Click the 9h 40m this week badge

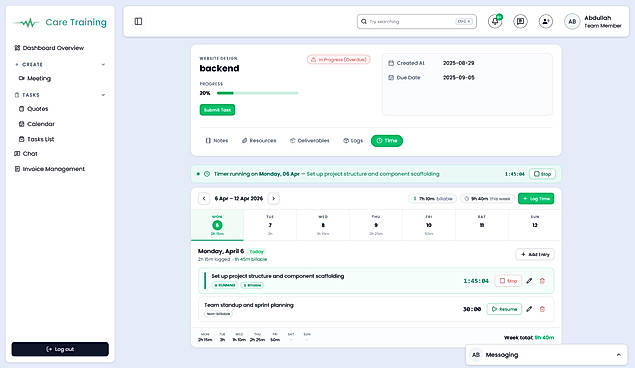(487, 199)
